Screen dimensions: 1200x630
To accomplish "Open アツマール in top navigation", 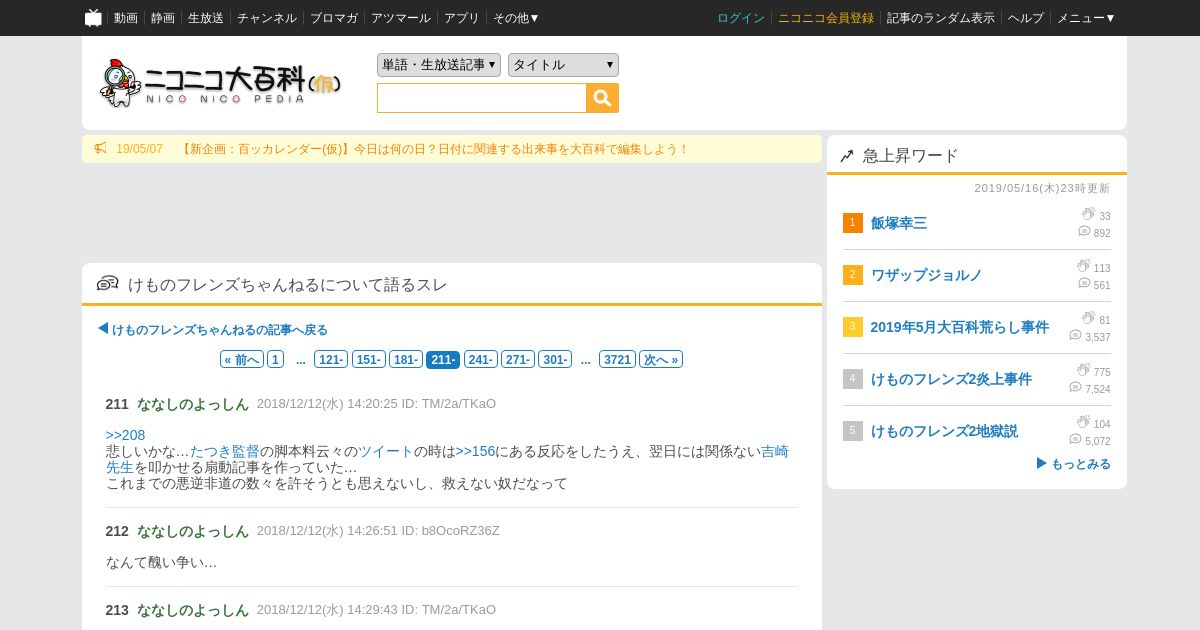I will point(401,18).
